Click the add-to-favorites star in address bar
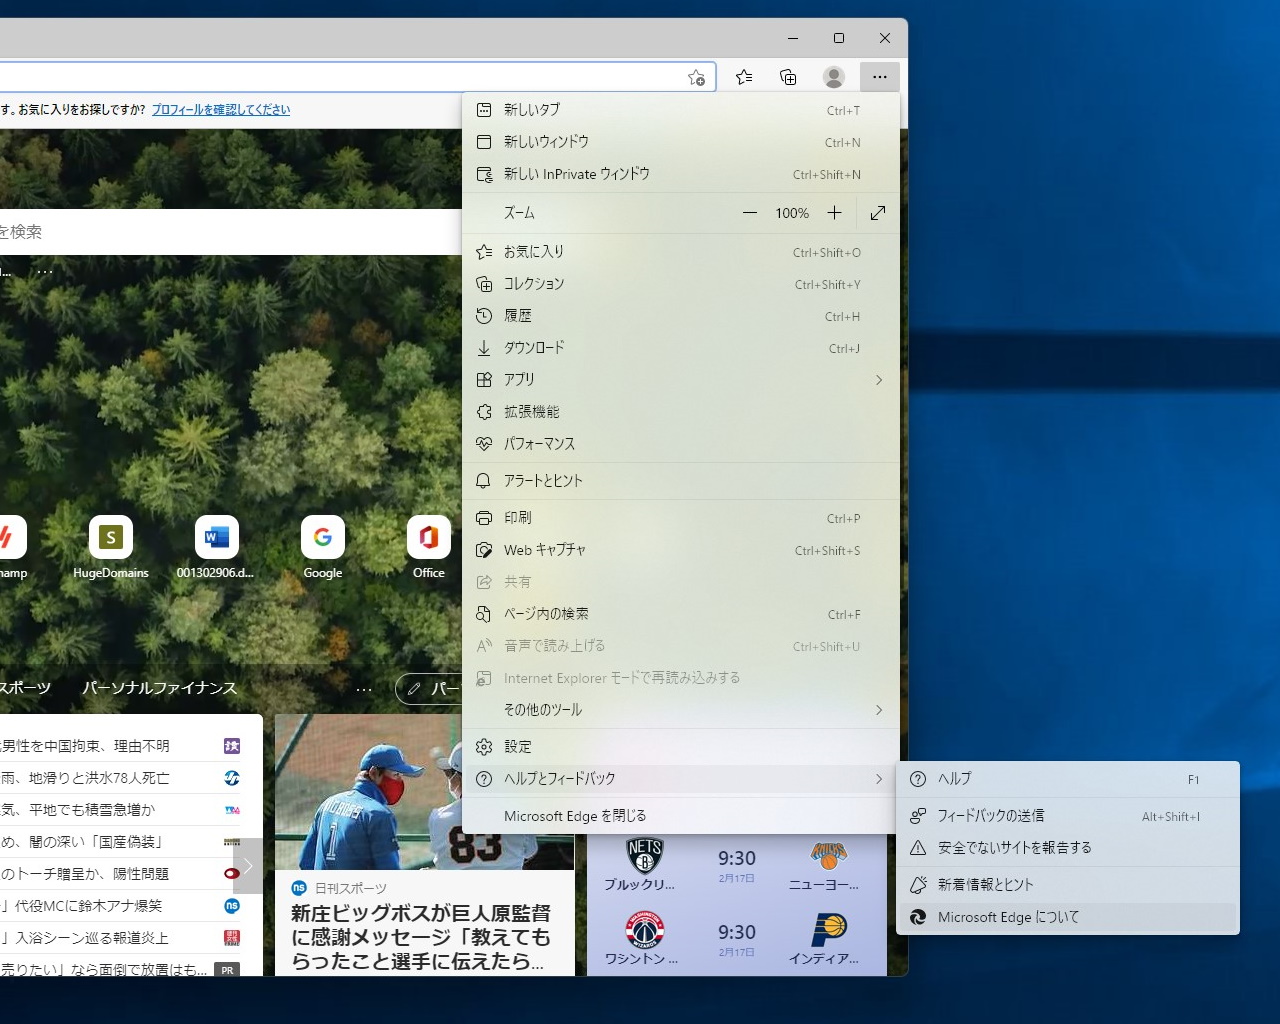Screen dimensions: 1280x1024 pos(696,77)
